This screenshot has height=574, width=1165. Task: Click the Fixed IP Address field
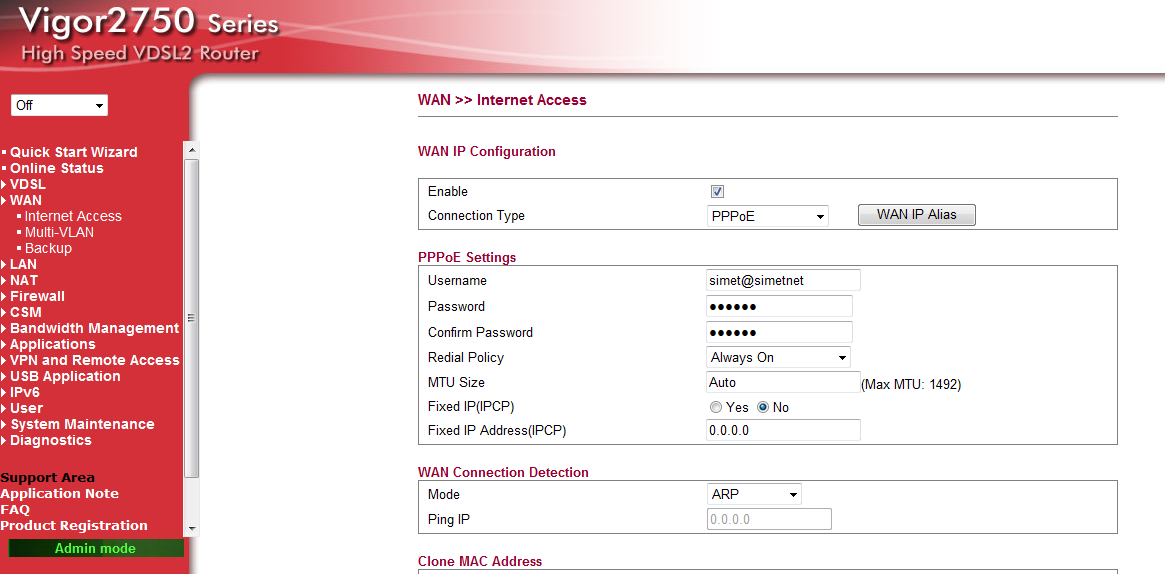pos(783,430)
